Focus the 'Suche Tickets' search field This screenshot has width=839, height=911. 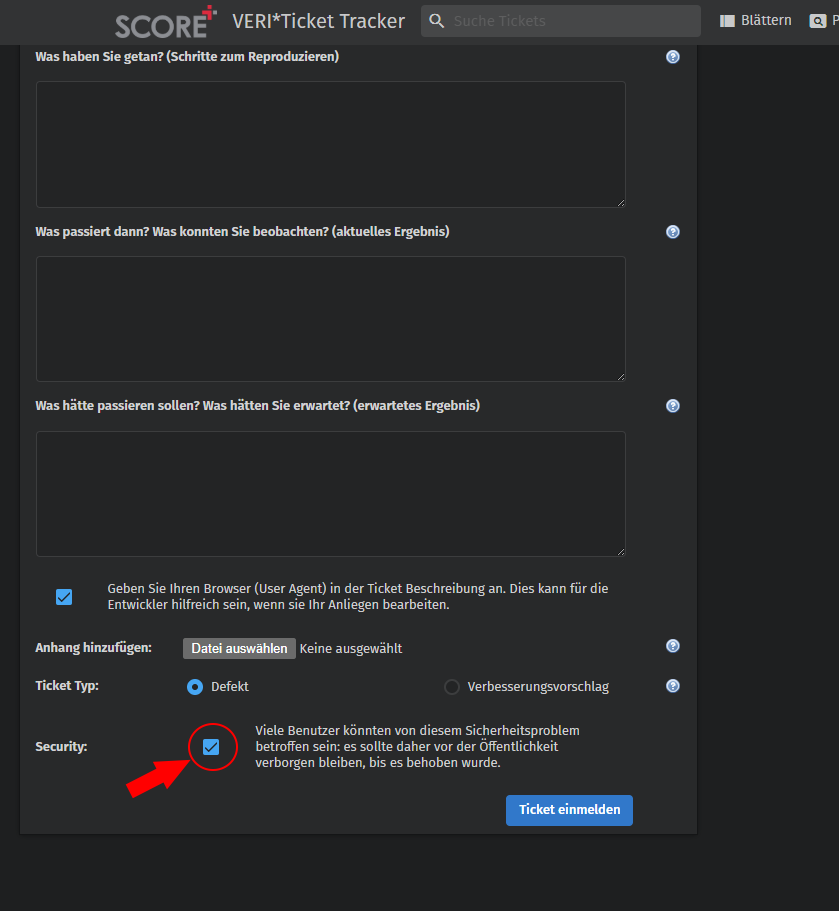coord(570,21)
